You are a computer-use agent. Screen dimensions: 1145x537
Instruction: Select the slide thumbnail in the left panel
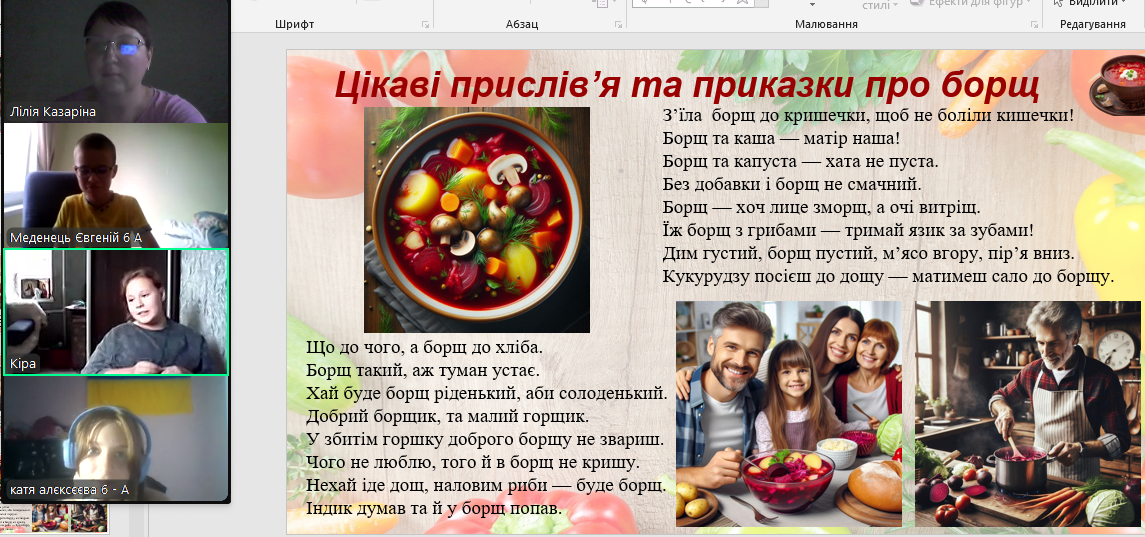[54, 517]
